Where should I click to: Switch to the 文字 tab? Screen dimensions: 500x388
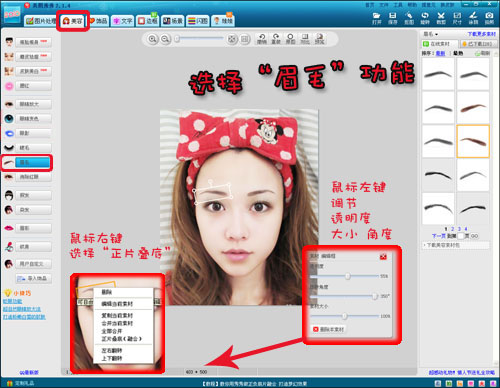click(x=123, y=21)
